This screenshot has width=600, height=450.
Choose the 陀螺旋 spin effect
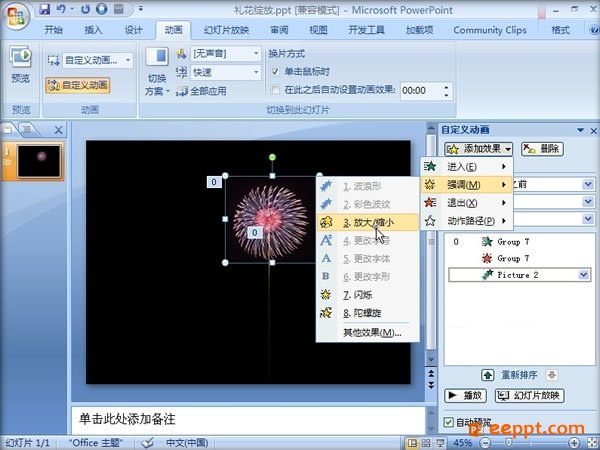coord(367,313)
